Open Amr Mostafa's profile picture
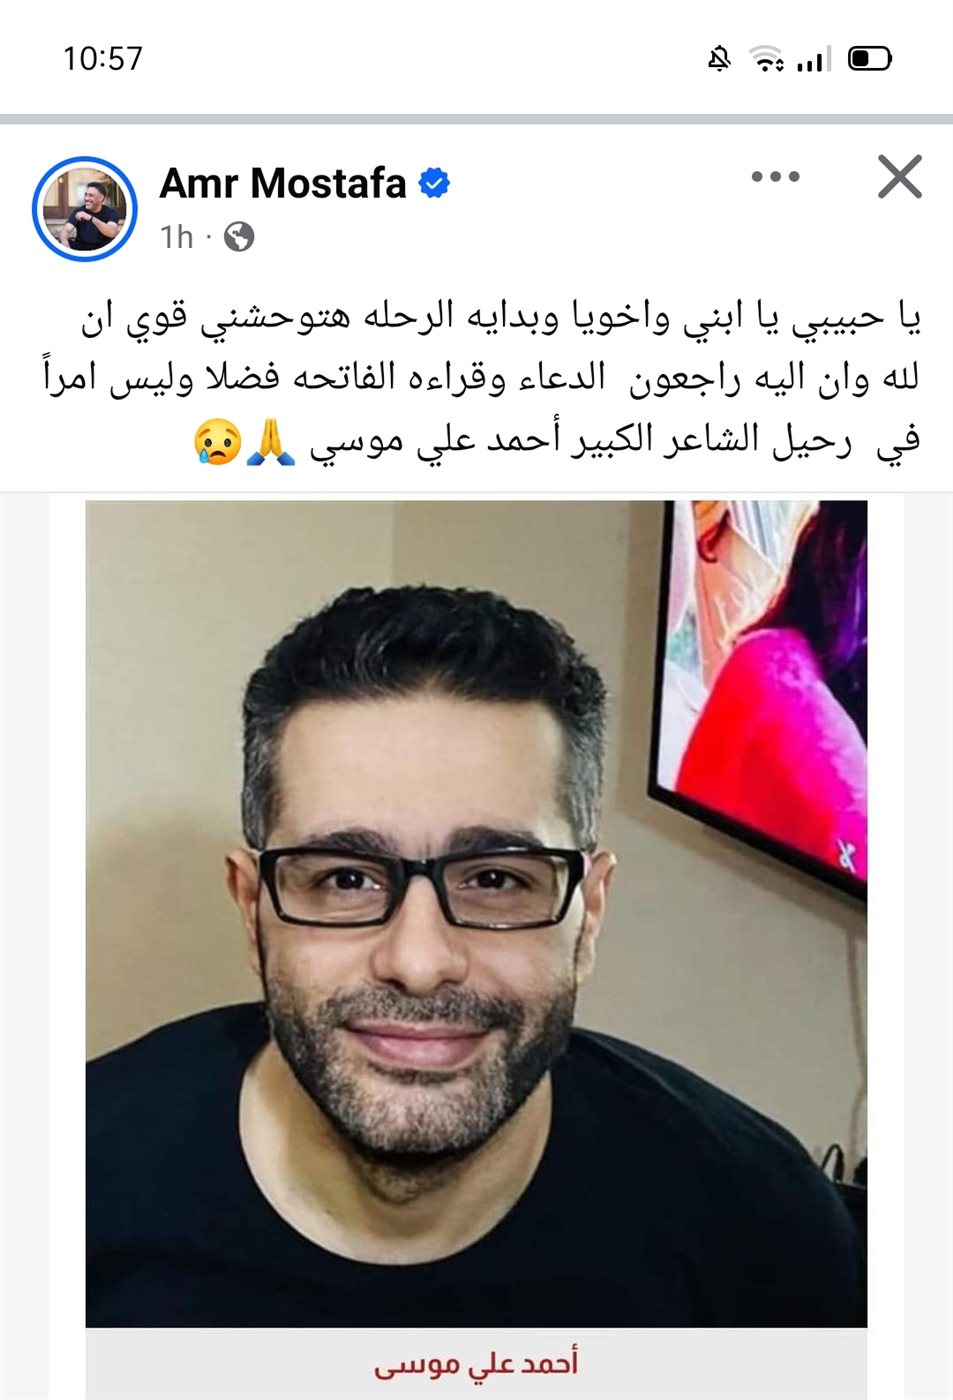The height and width of the screenshot is (1400, 953). [x=84, y=208]
